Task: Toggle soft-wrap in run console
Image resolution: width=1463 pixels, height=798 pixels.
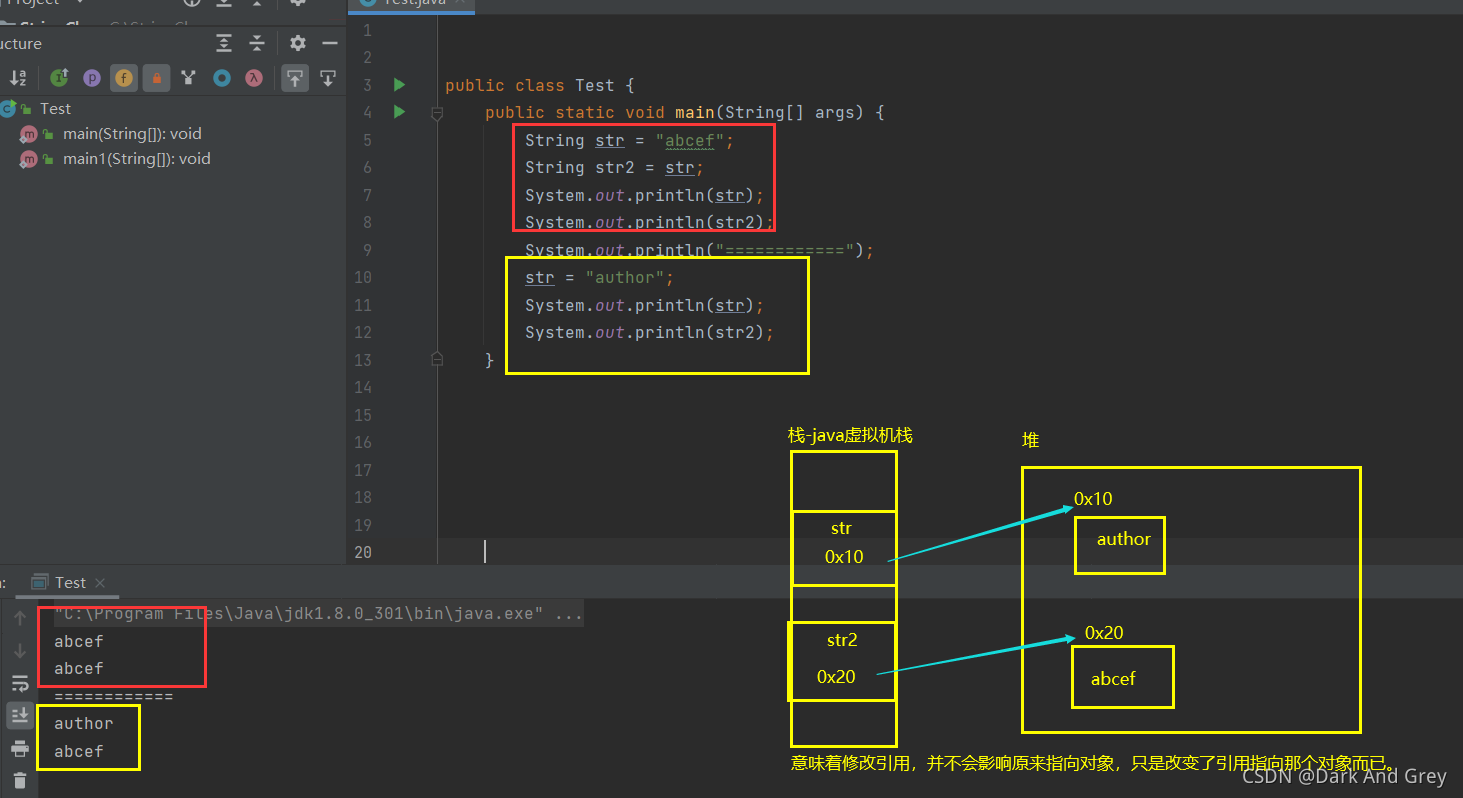Action: [x=20, y=683]
